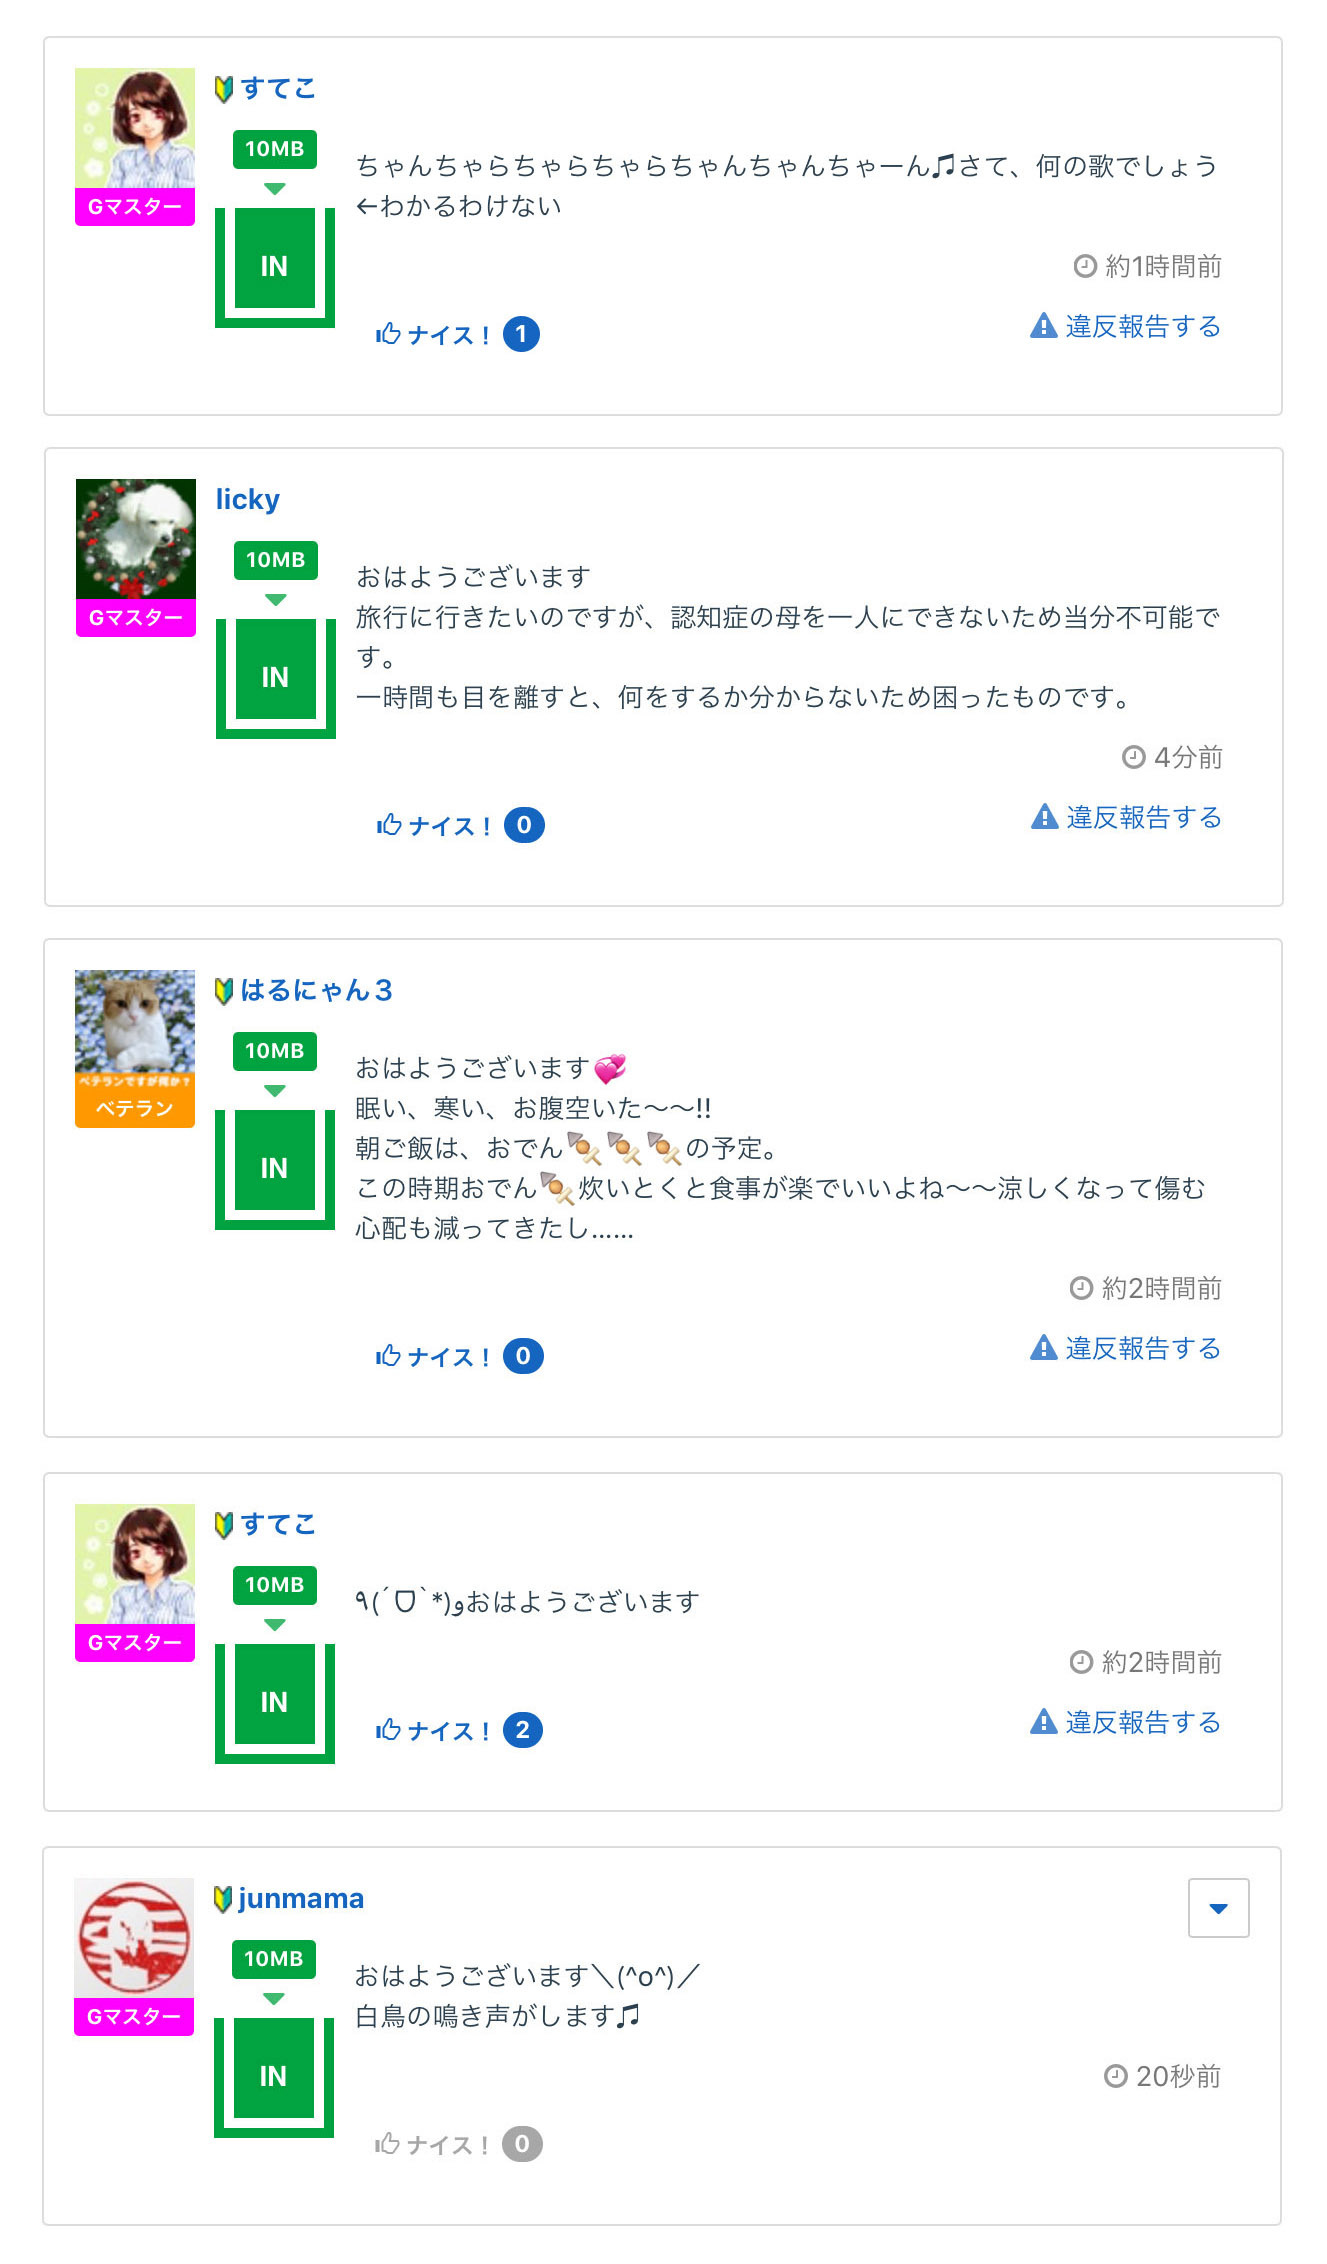The width and height of the screenshot is (1327, 2264).
Task: Click licky's white dog wreath avatar
Action: (136, 539)
